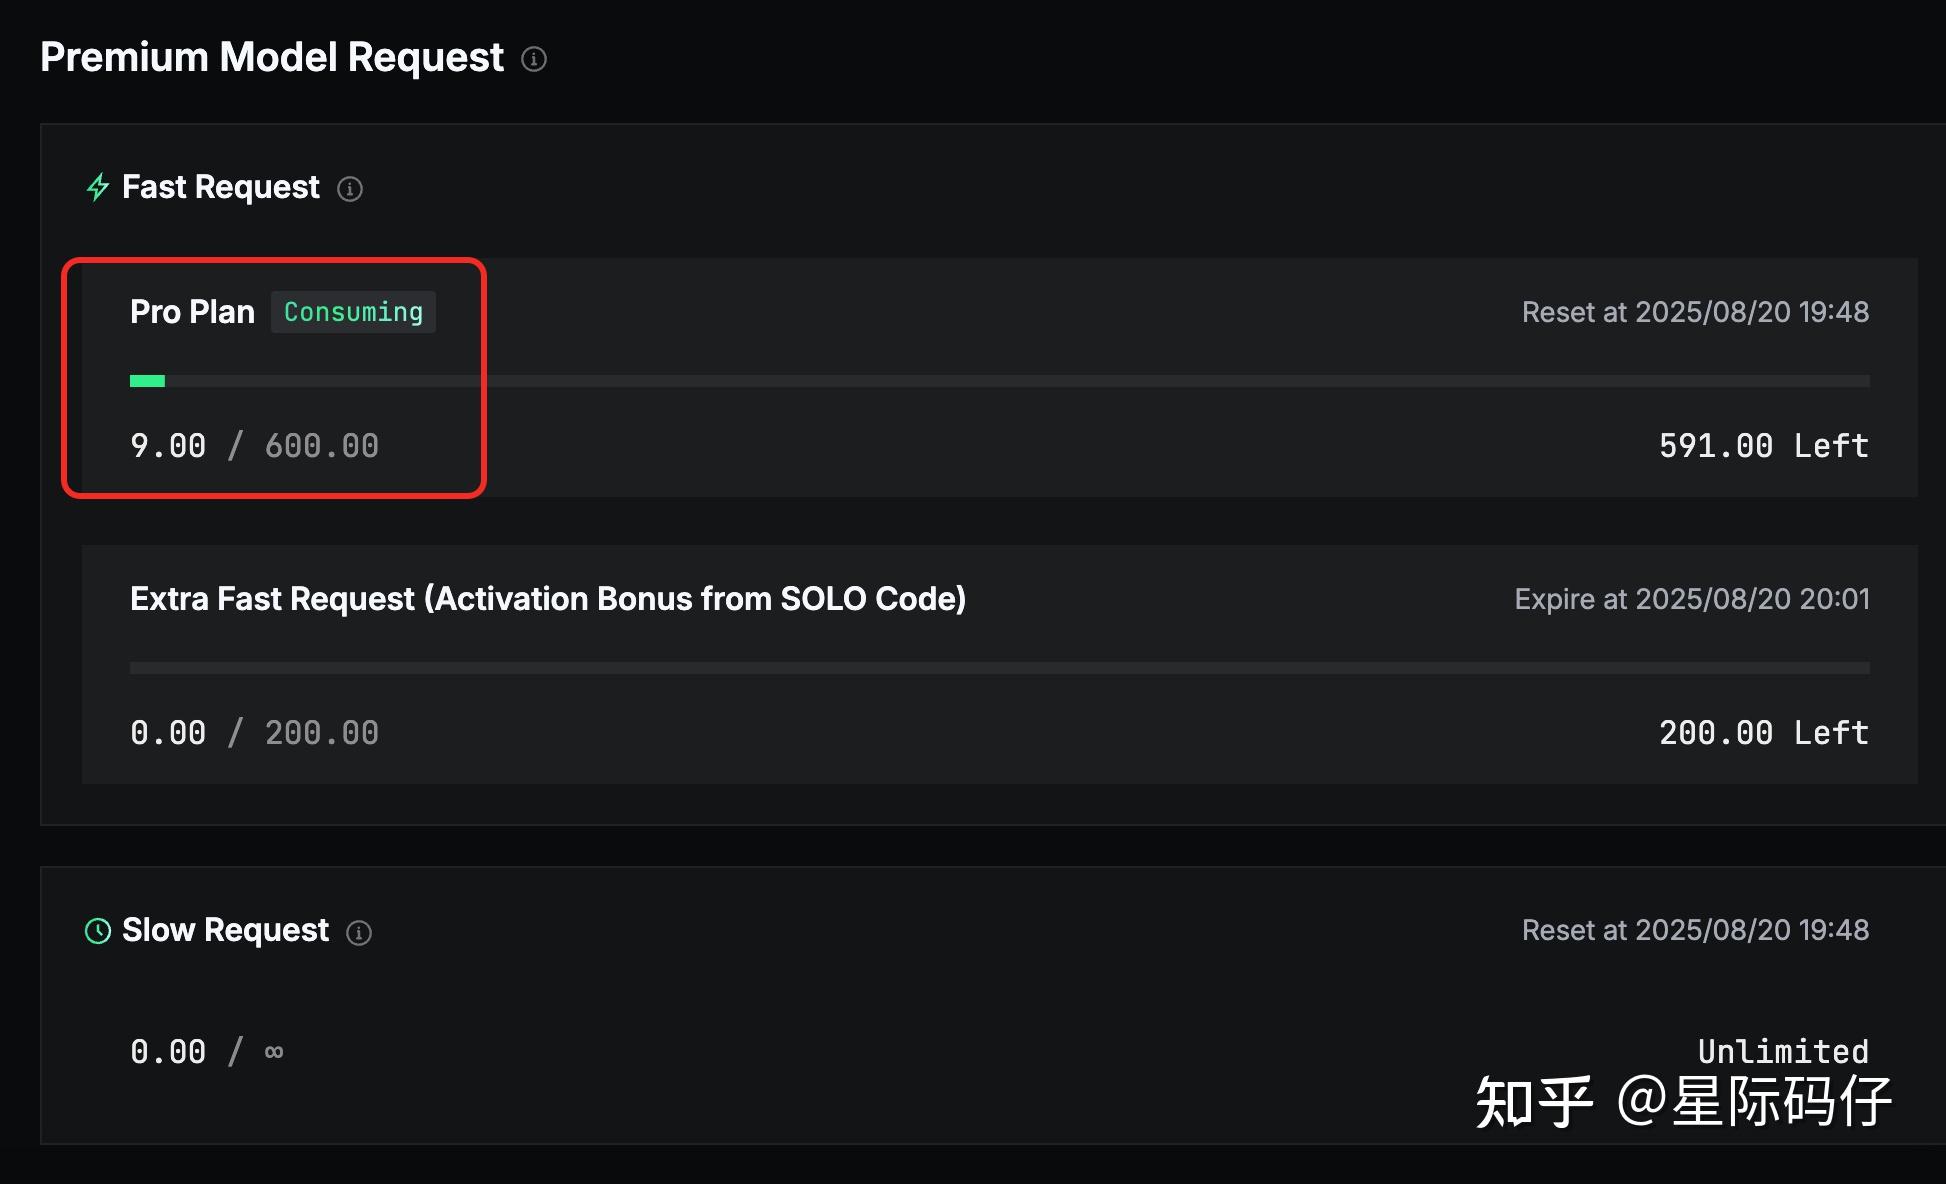This screenshot has width=1946, height=1184.
Task: Click the lightning bolt Fast Request icon
Action: coord(98,187)
